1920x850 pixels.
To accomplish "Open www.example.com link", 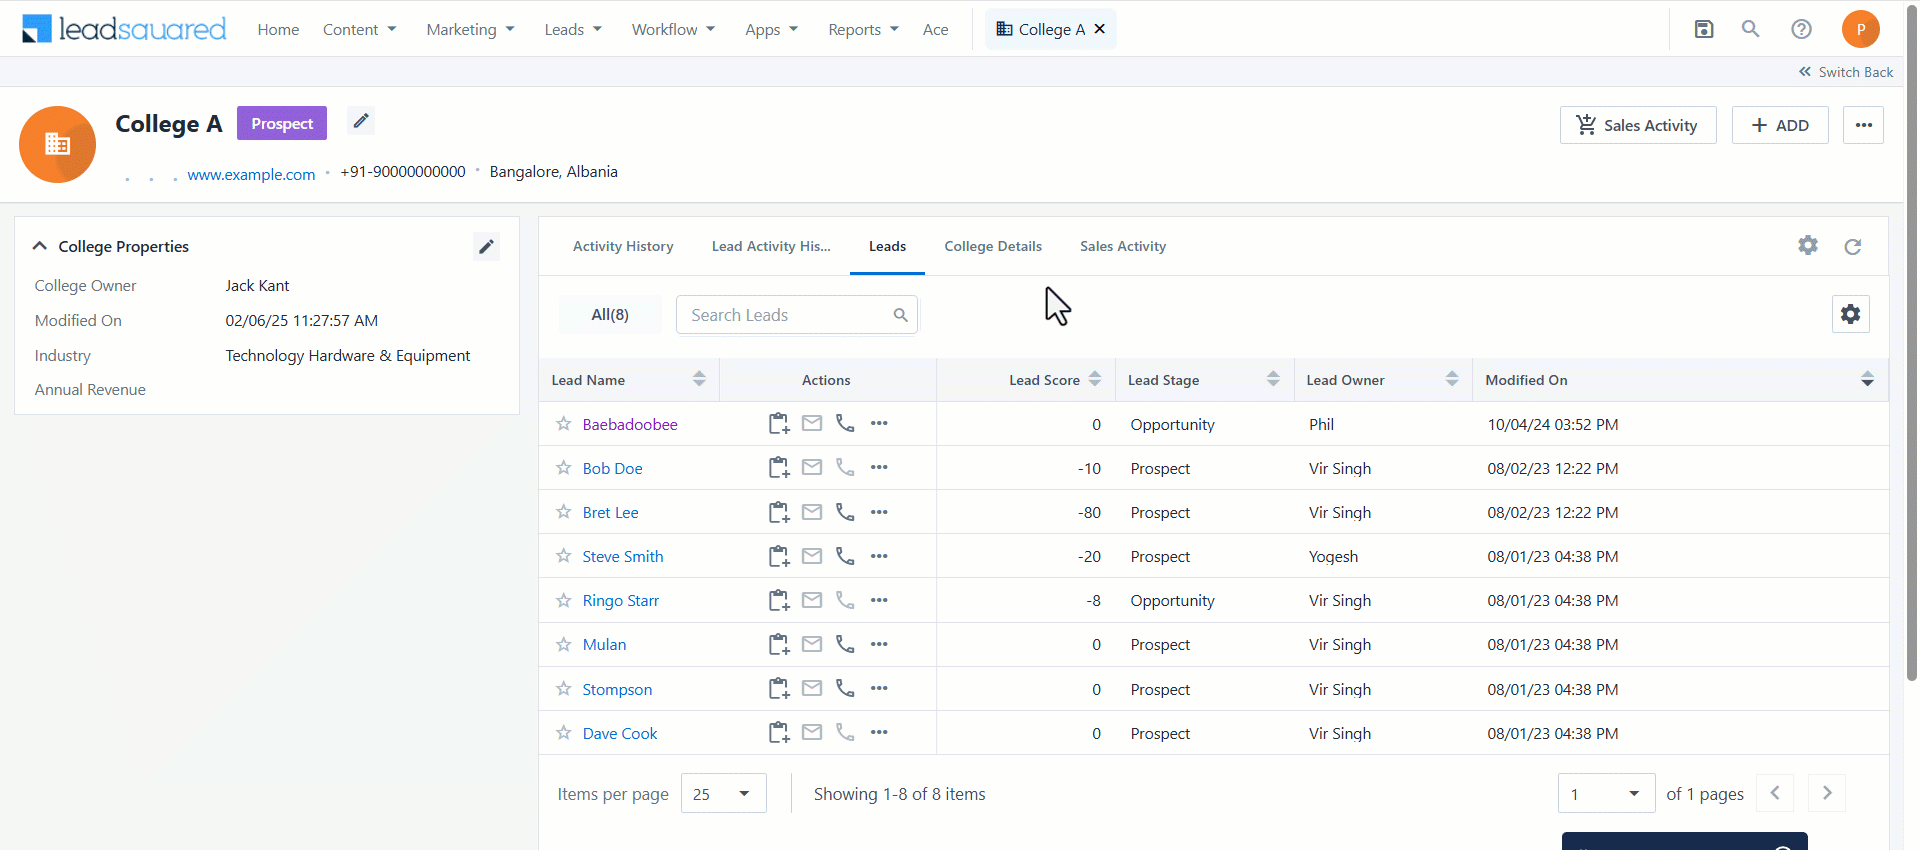I will click(x=251, y=174).
